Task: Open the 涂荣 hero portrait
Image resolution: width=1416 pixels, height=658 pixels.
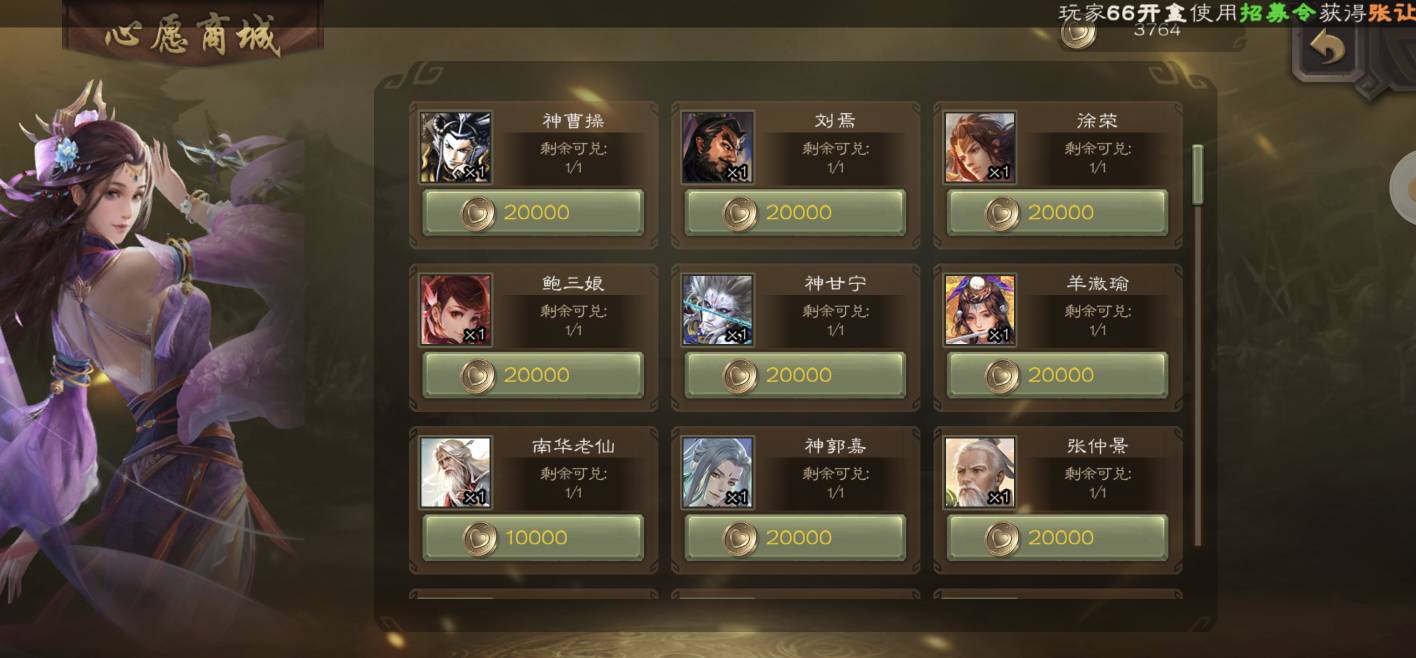Action: click(x=980, y=147)
